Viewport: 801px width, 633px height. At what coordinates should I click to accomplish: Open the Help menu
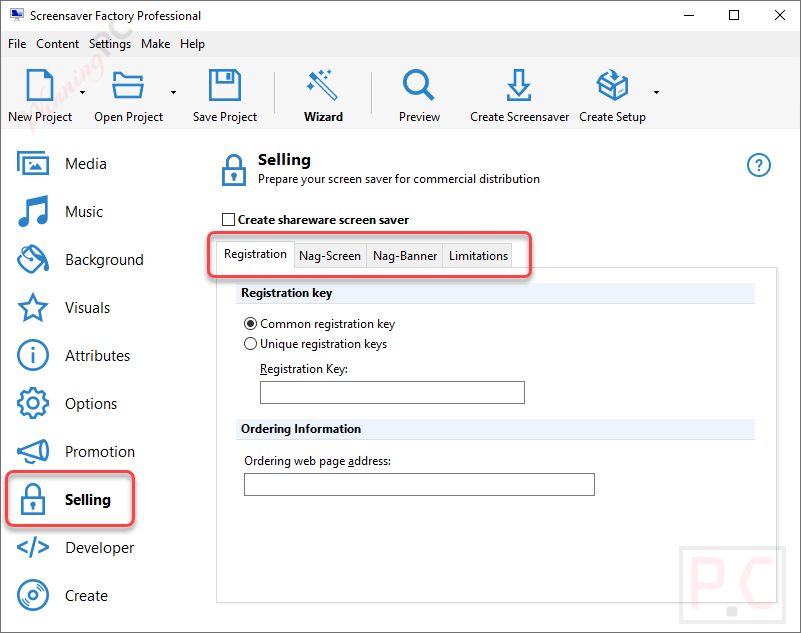(192, 44)
